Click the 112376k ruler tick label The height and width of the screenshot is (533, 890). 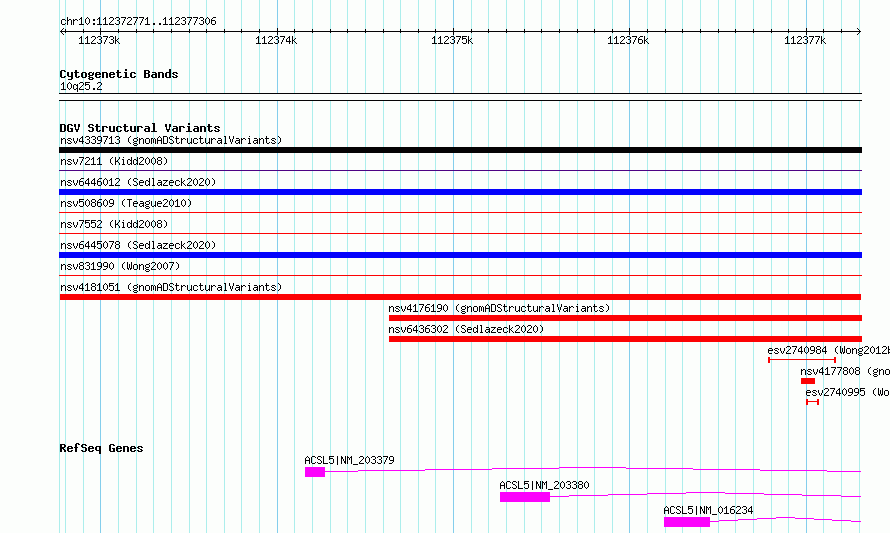628,40
